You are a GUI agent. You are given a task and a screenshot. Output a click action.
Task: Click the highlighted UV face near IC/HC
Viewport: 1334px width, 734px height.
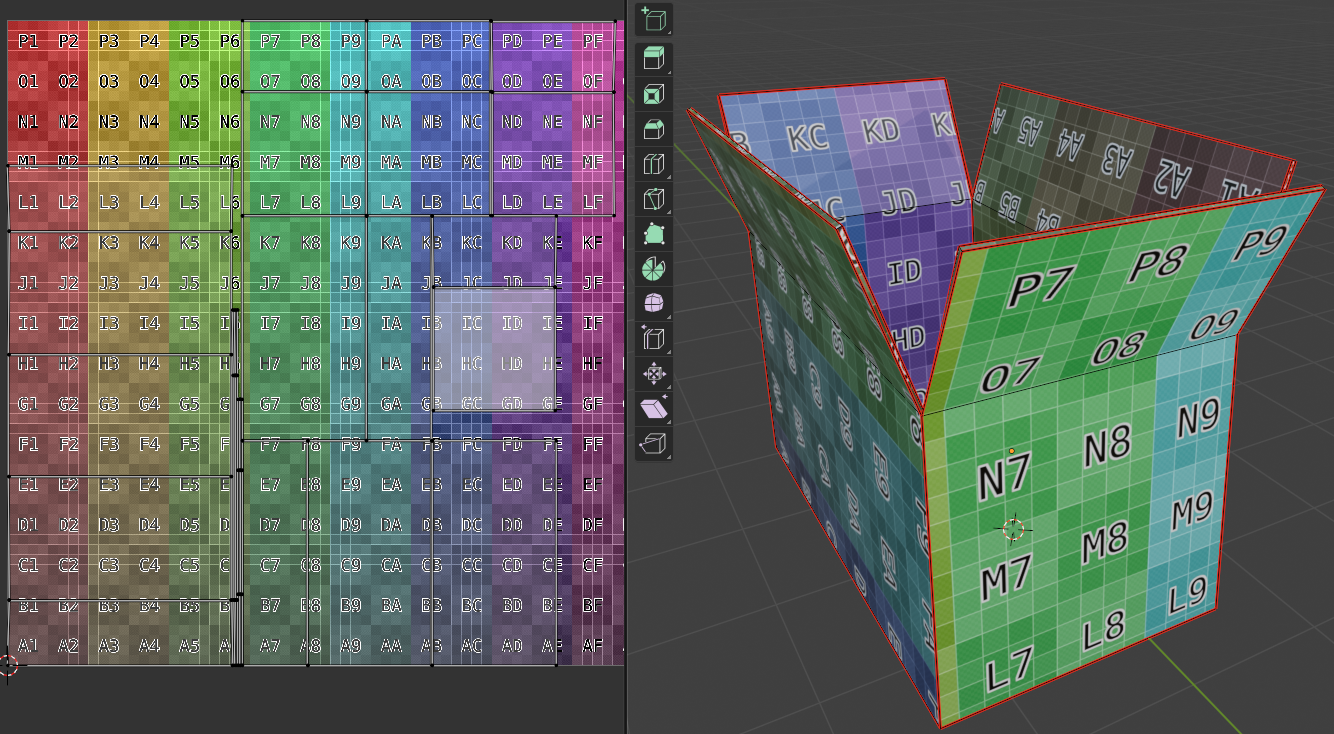point(494,348)
